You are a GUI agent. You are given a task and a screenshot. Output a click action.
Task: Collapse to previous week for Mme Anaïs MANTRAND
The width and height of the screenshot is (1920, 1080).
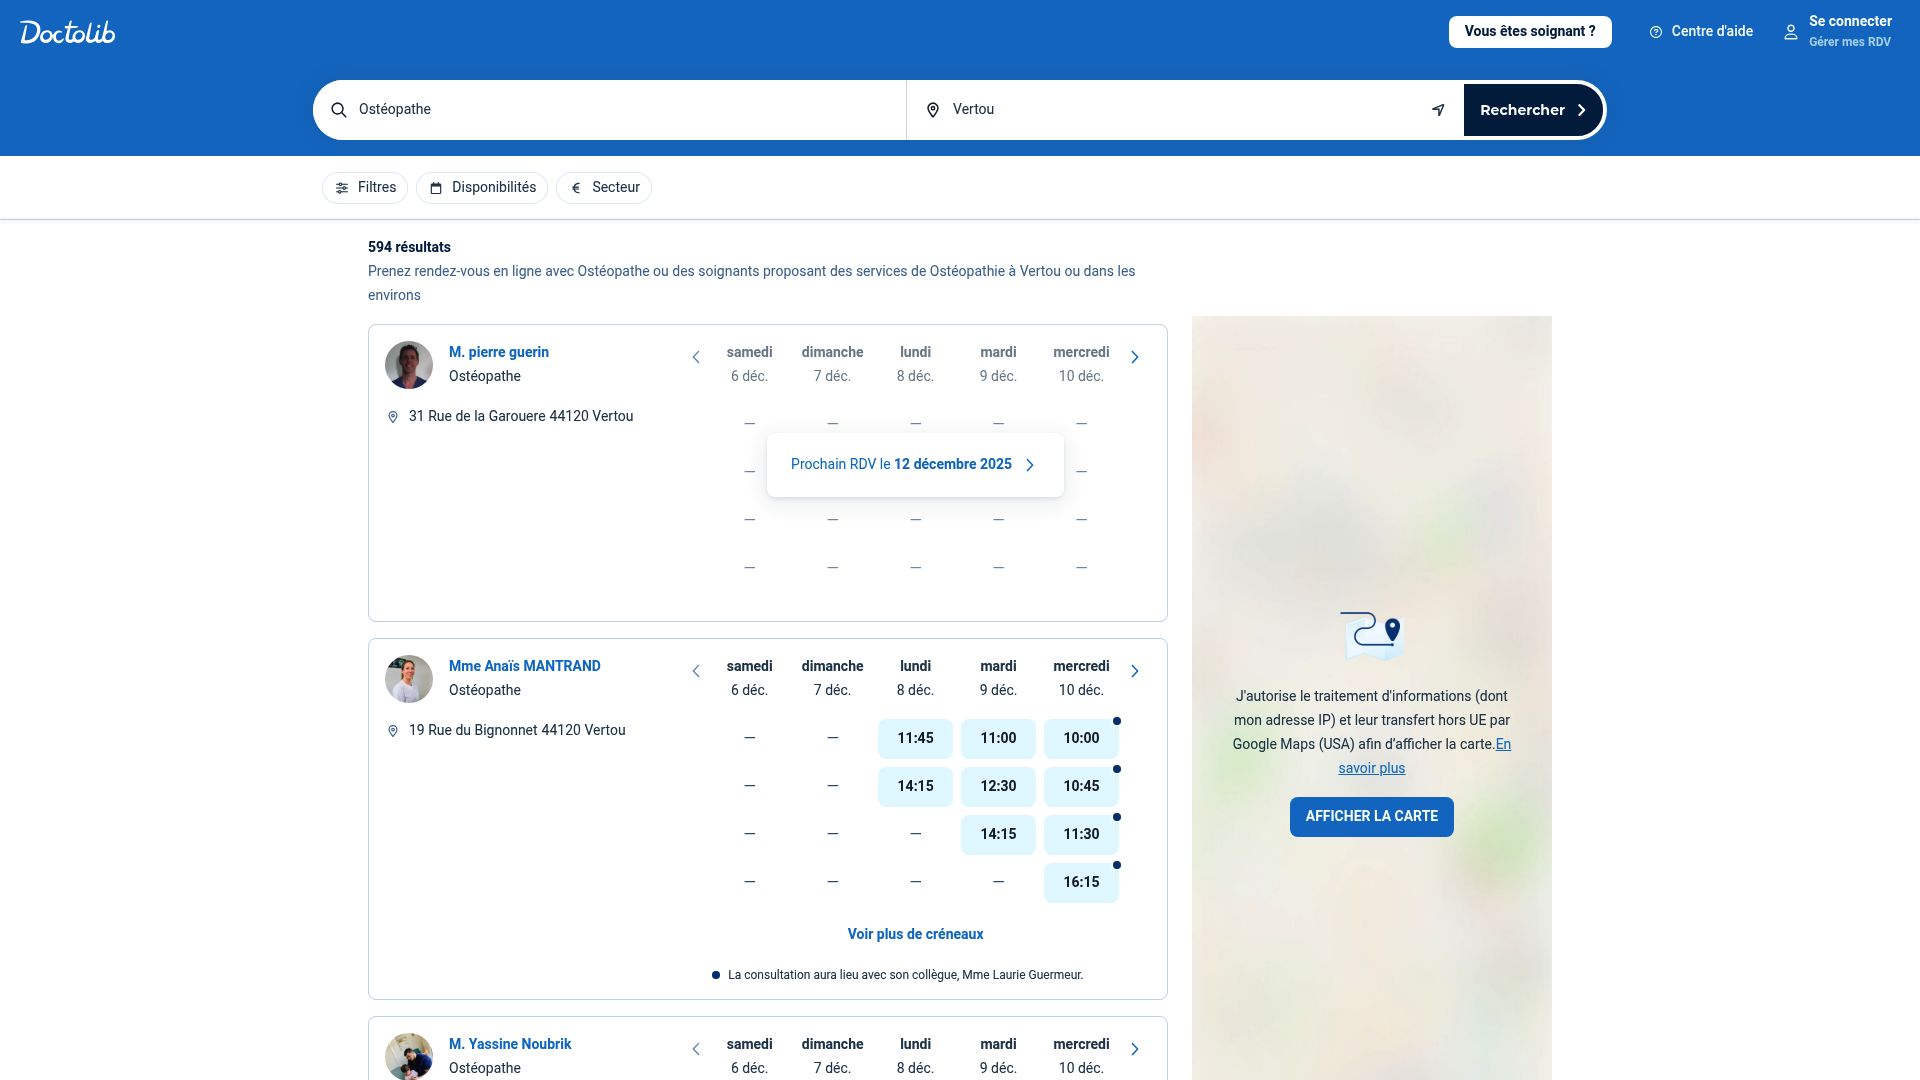tap(696, 671)
